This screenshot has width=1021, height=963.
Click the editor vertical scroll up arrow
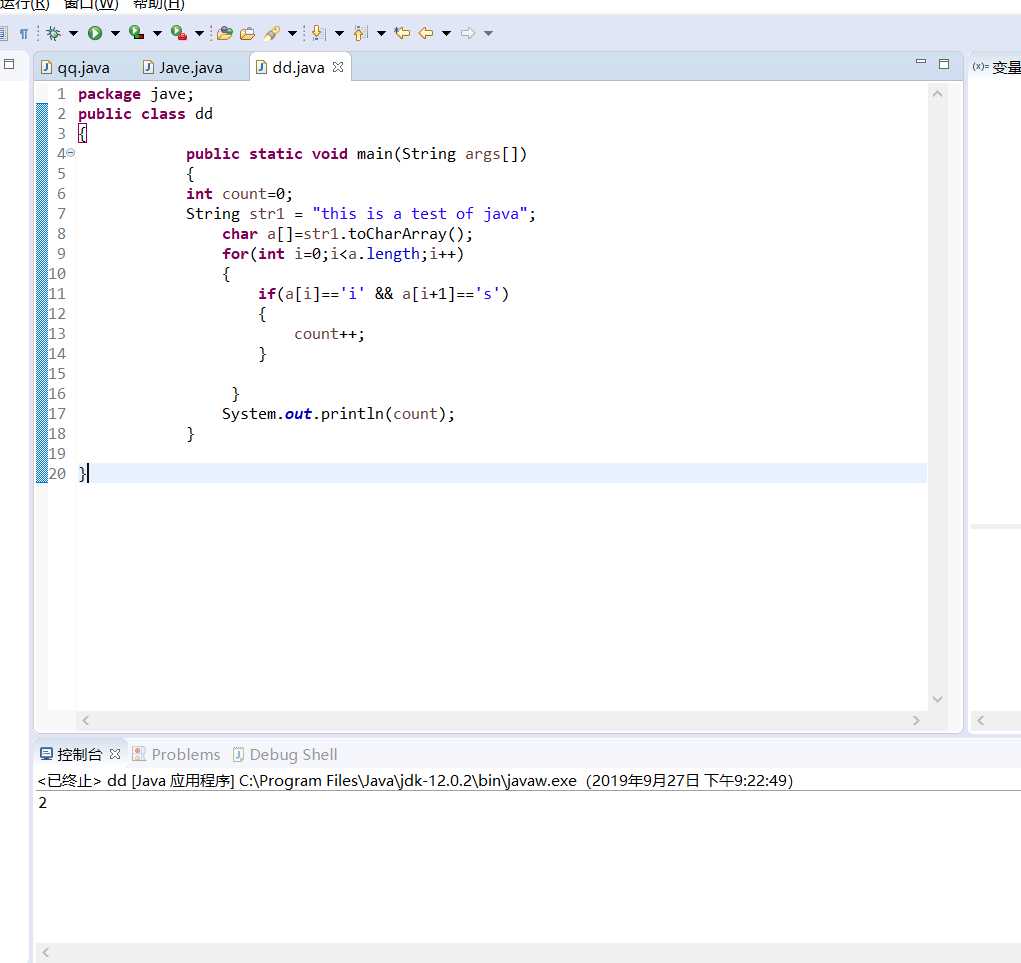point(938,94)
